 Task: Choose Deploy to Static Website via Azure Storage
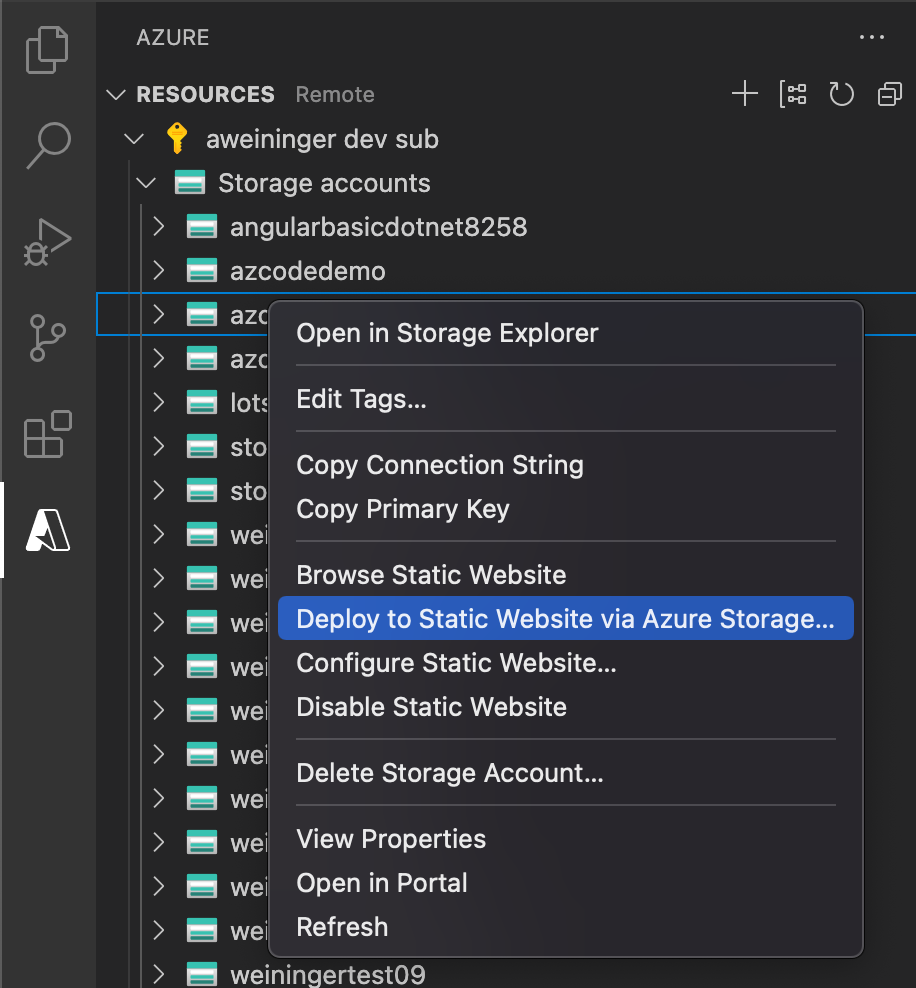pyautogui.click(x=566, y=619)
